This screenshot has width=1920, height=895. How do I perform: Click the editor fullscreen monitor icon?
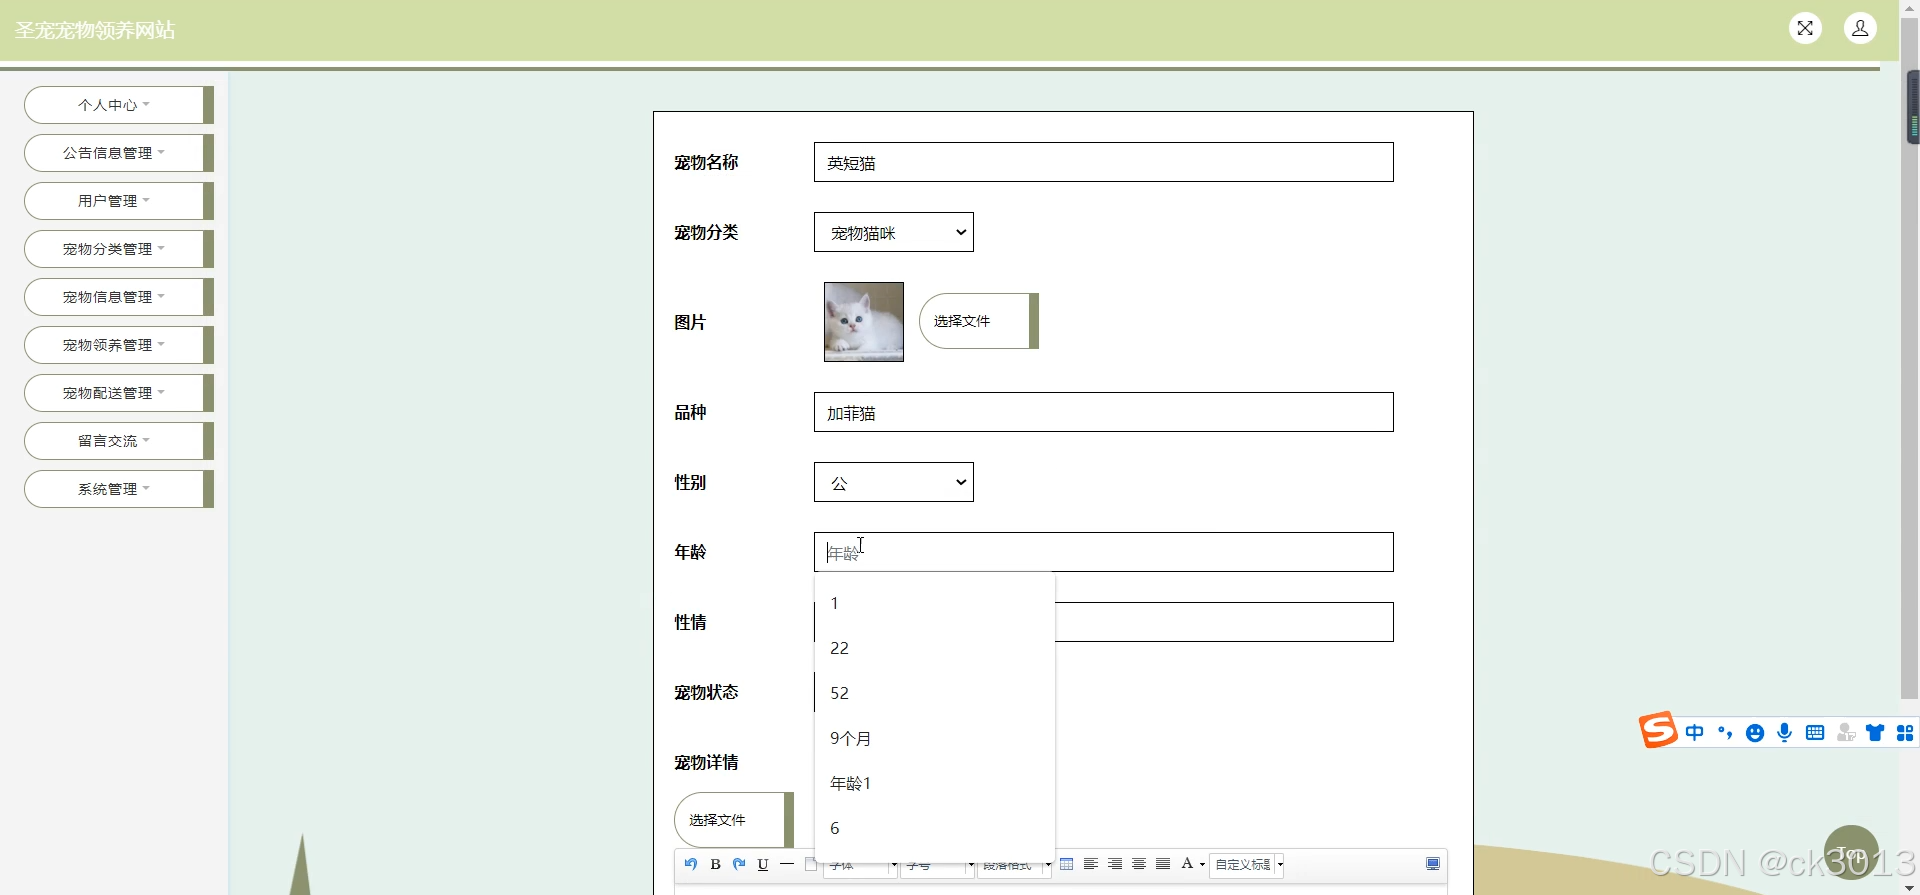point(1433,864)
